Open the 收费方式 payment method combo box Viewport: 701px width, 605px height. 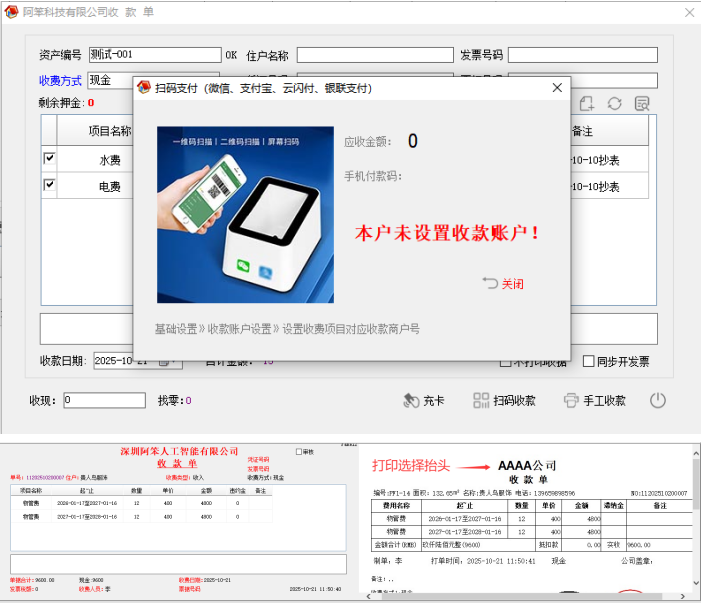(110, 80)
